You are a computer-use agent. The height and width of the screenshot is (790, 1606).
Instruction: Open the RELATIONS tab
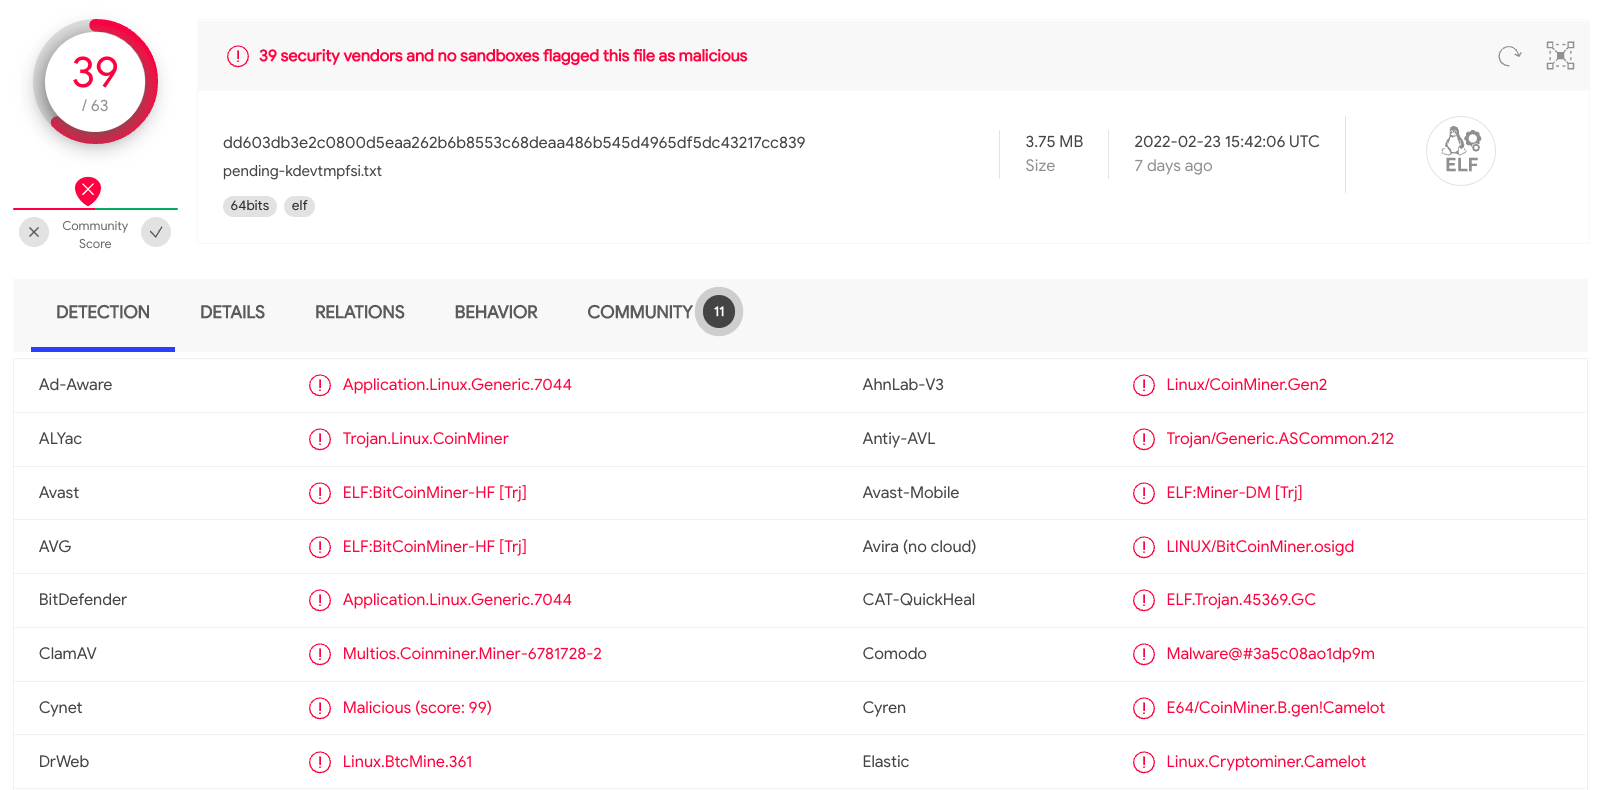[359, 312]
